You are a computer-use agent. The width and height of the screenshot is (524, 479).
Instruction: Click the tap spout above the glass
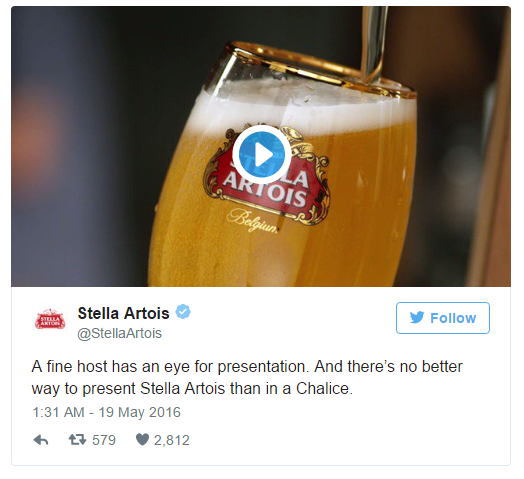[374, 45]
